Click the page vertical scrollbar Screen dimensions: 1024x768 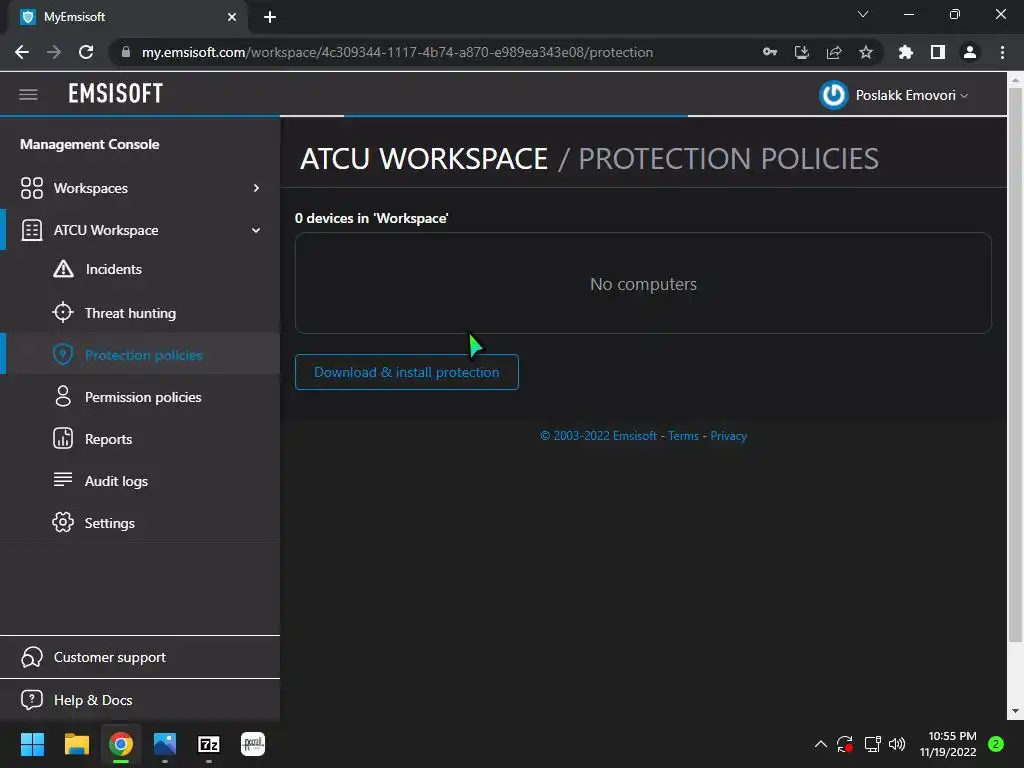(1015, 366)
